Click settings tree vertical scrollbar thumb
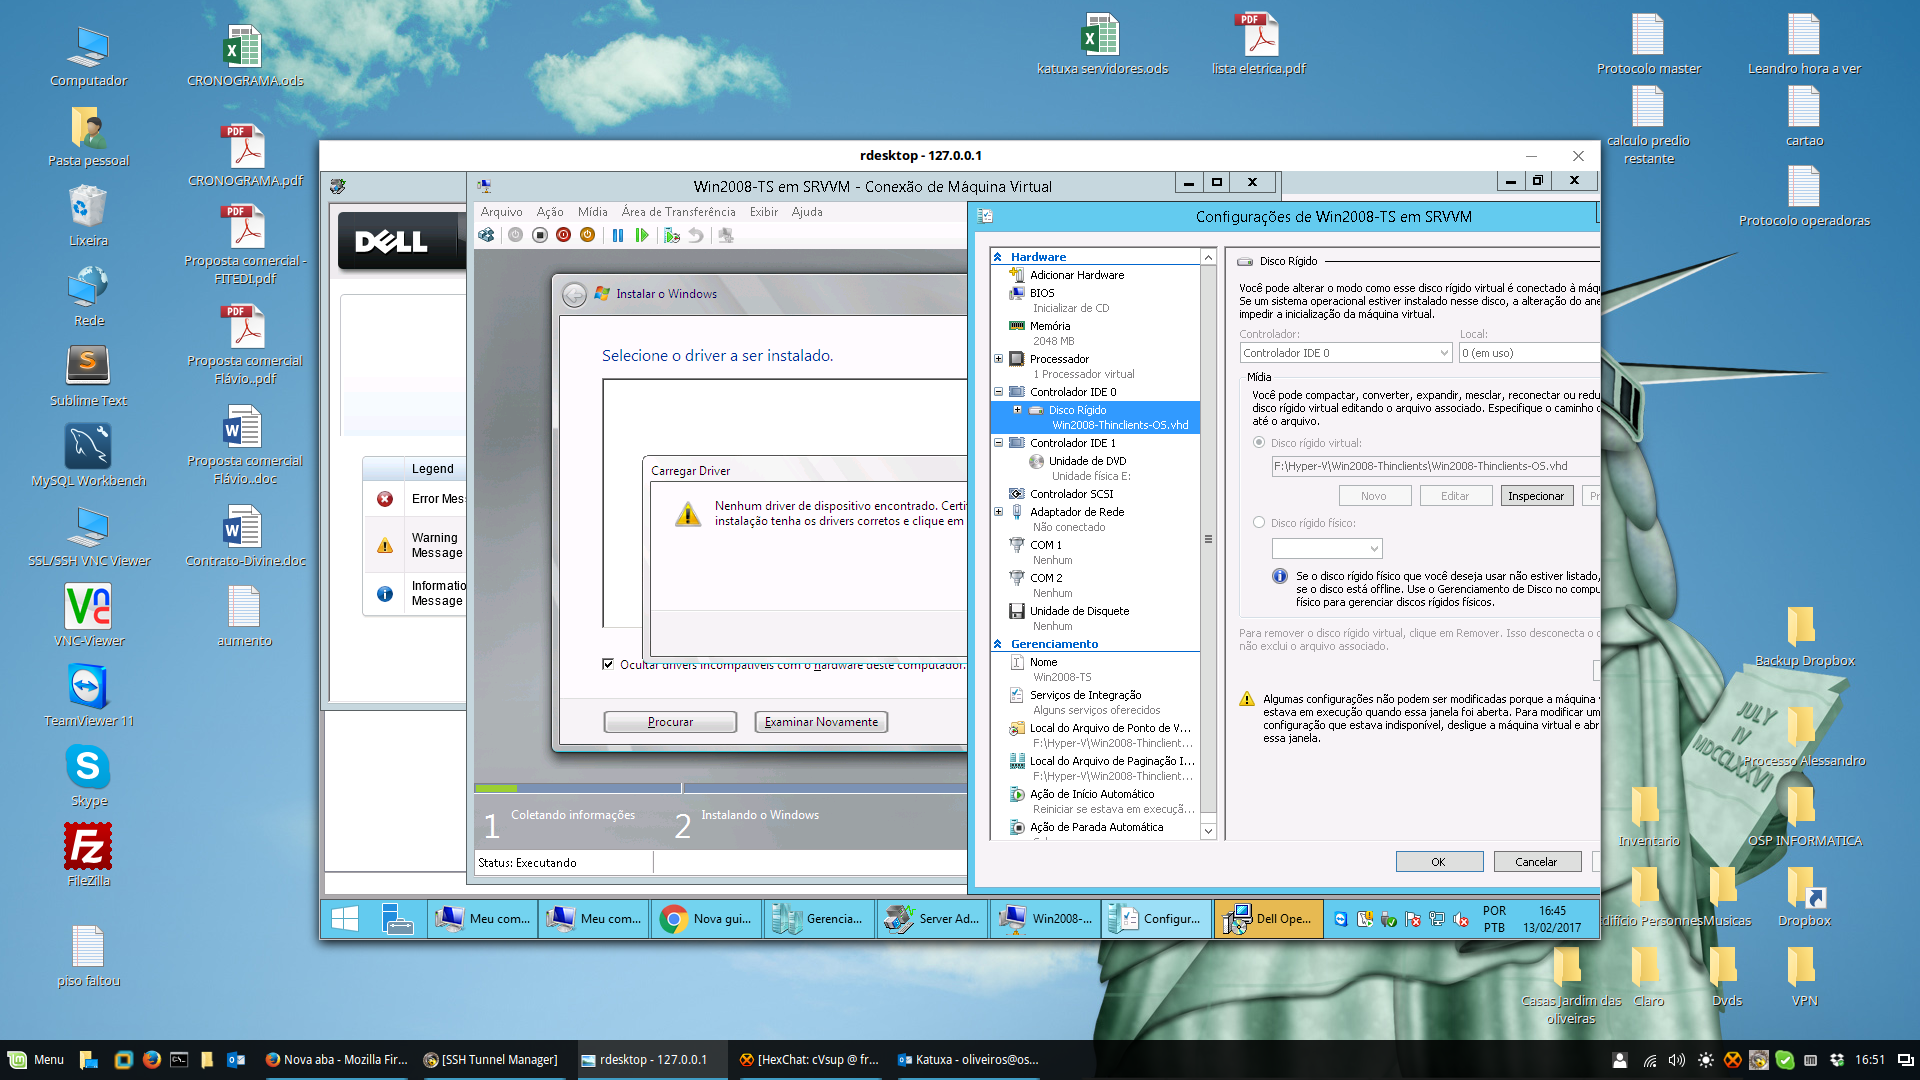This screenshot has width=1920, height=1080. click(x=1208, y=539)
